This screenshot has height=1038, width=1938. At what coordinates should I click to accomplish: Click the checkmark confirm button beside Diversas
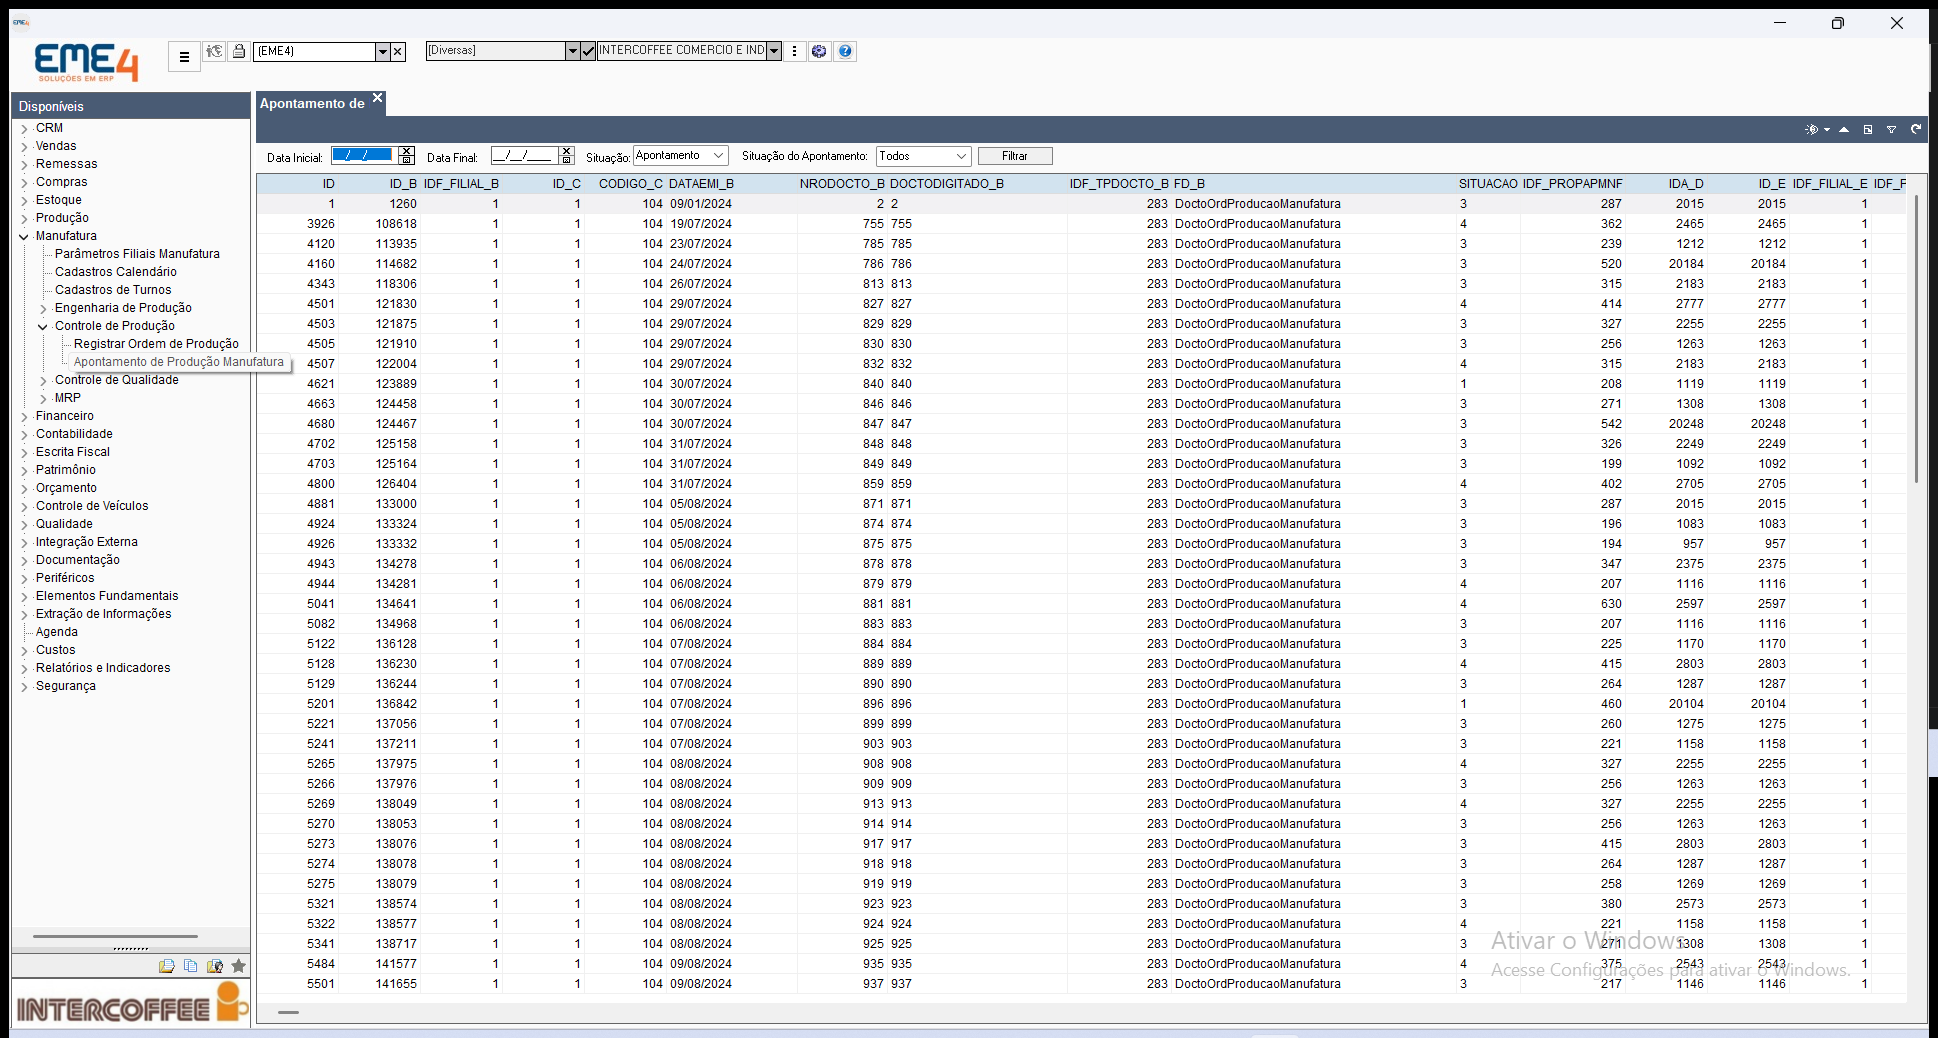tap(588, 51)
